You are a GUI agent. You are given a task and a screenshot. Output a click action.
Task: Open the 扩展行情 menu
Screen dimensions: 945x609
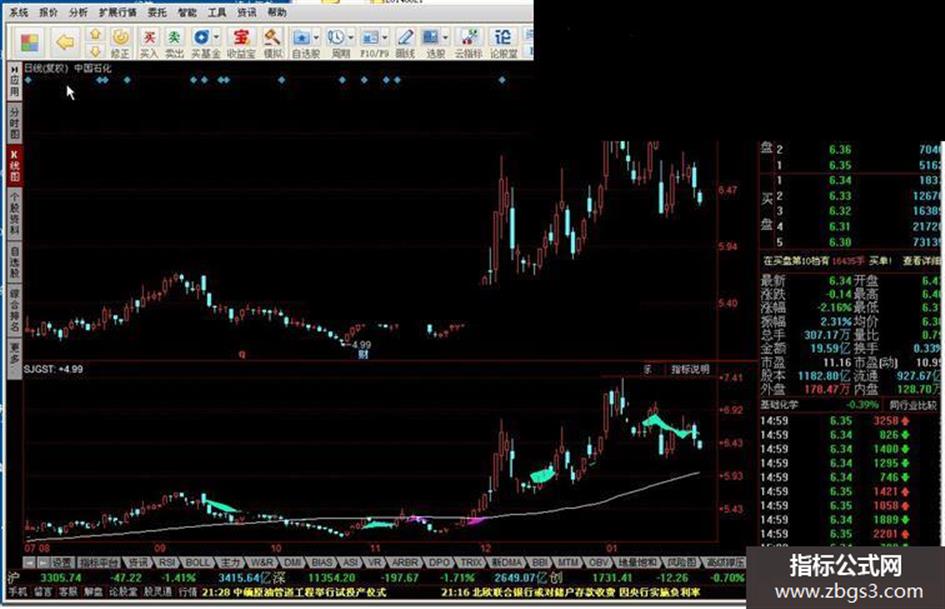(x=118, y=12)
